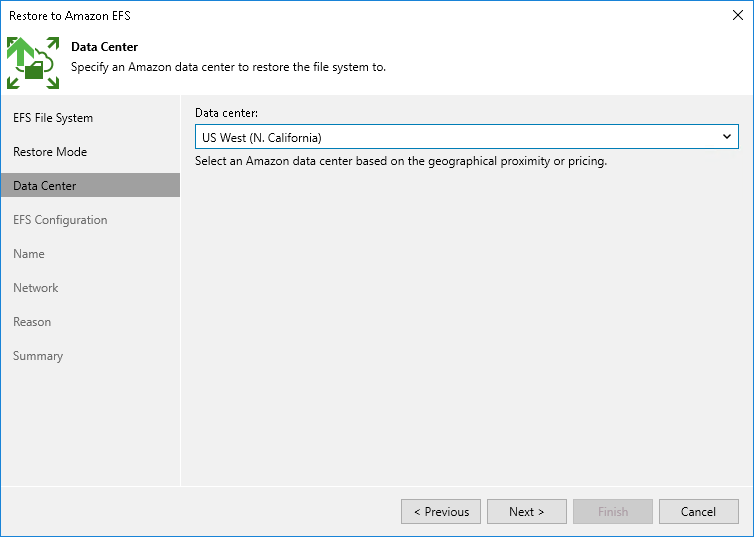Switch to the Reason step
Screen dimensions: 754x537
[32, 322]
